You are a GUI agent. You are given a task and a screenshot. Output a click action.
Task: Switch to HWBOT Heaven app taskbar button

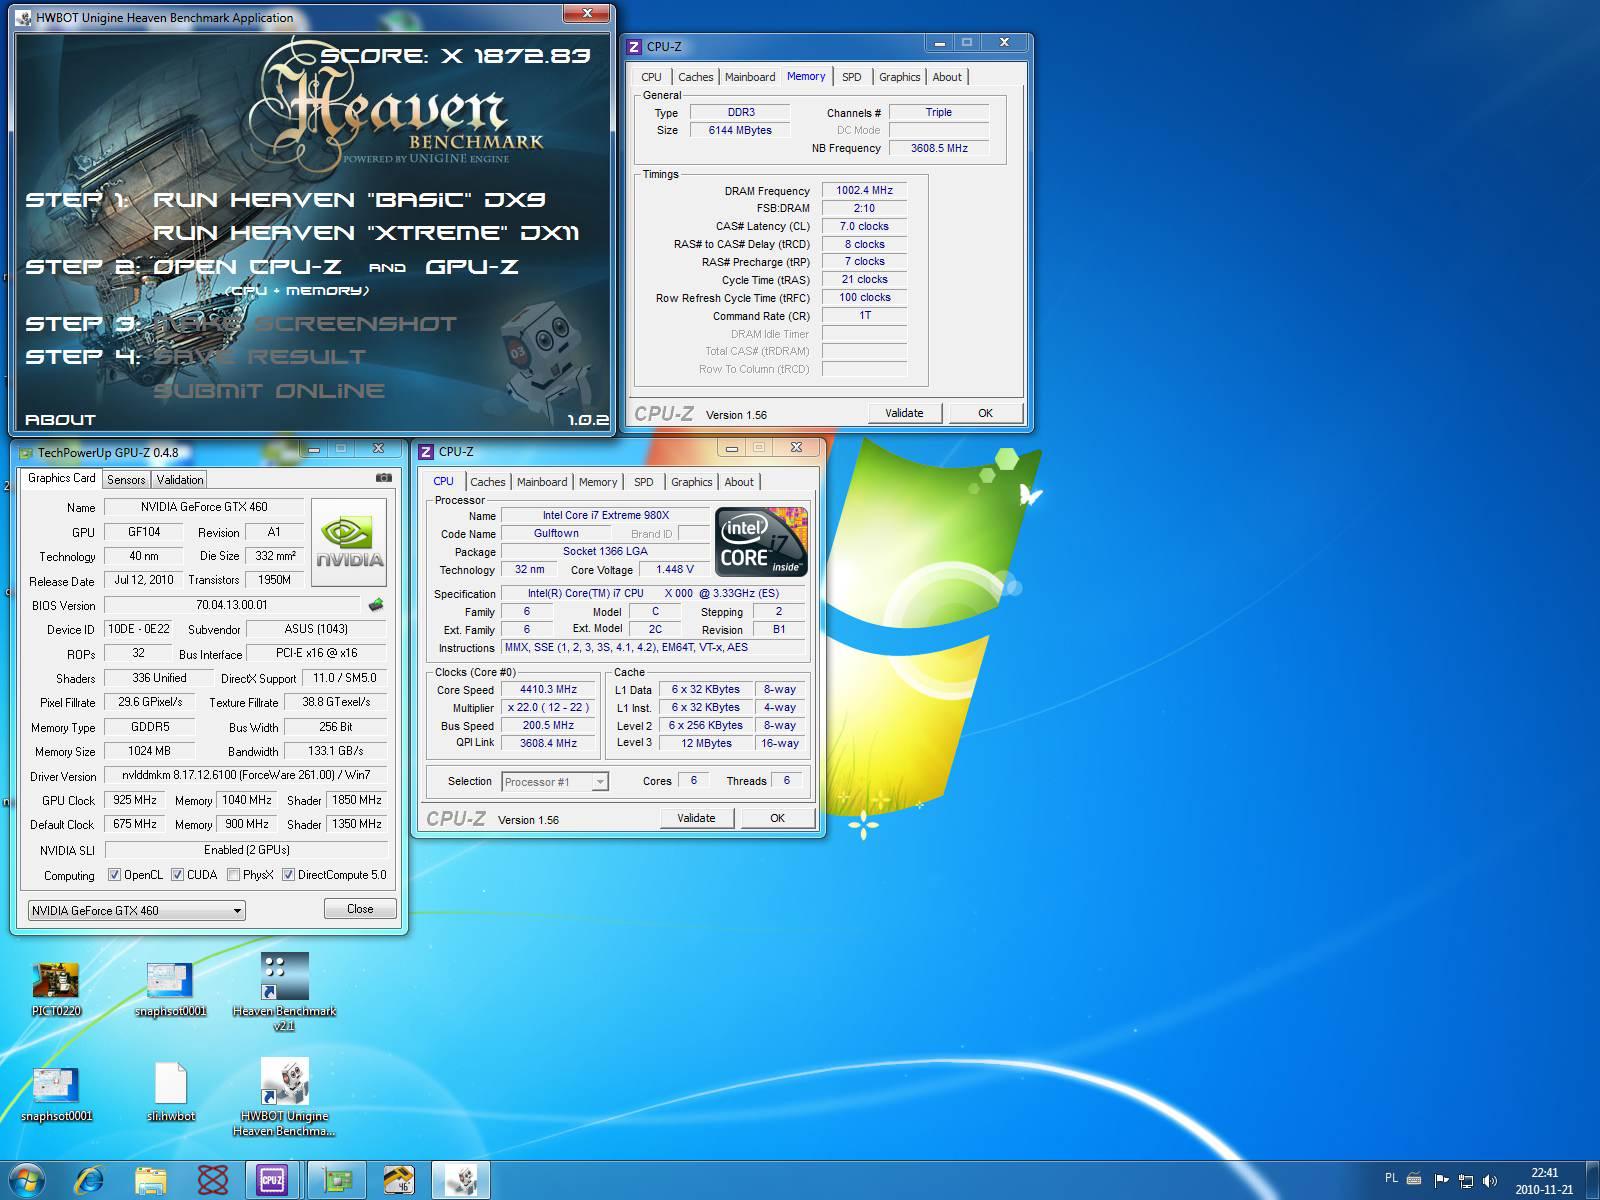coord(461,1181)
